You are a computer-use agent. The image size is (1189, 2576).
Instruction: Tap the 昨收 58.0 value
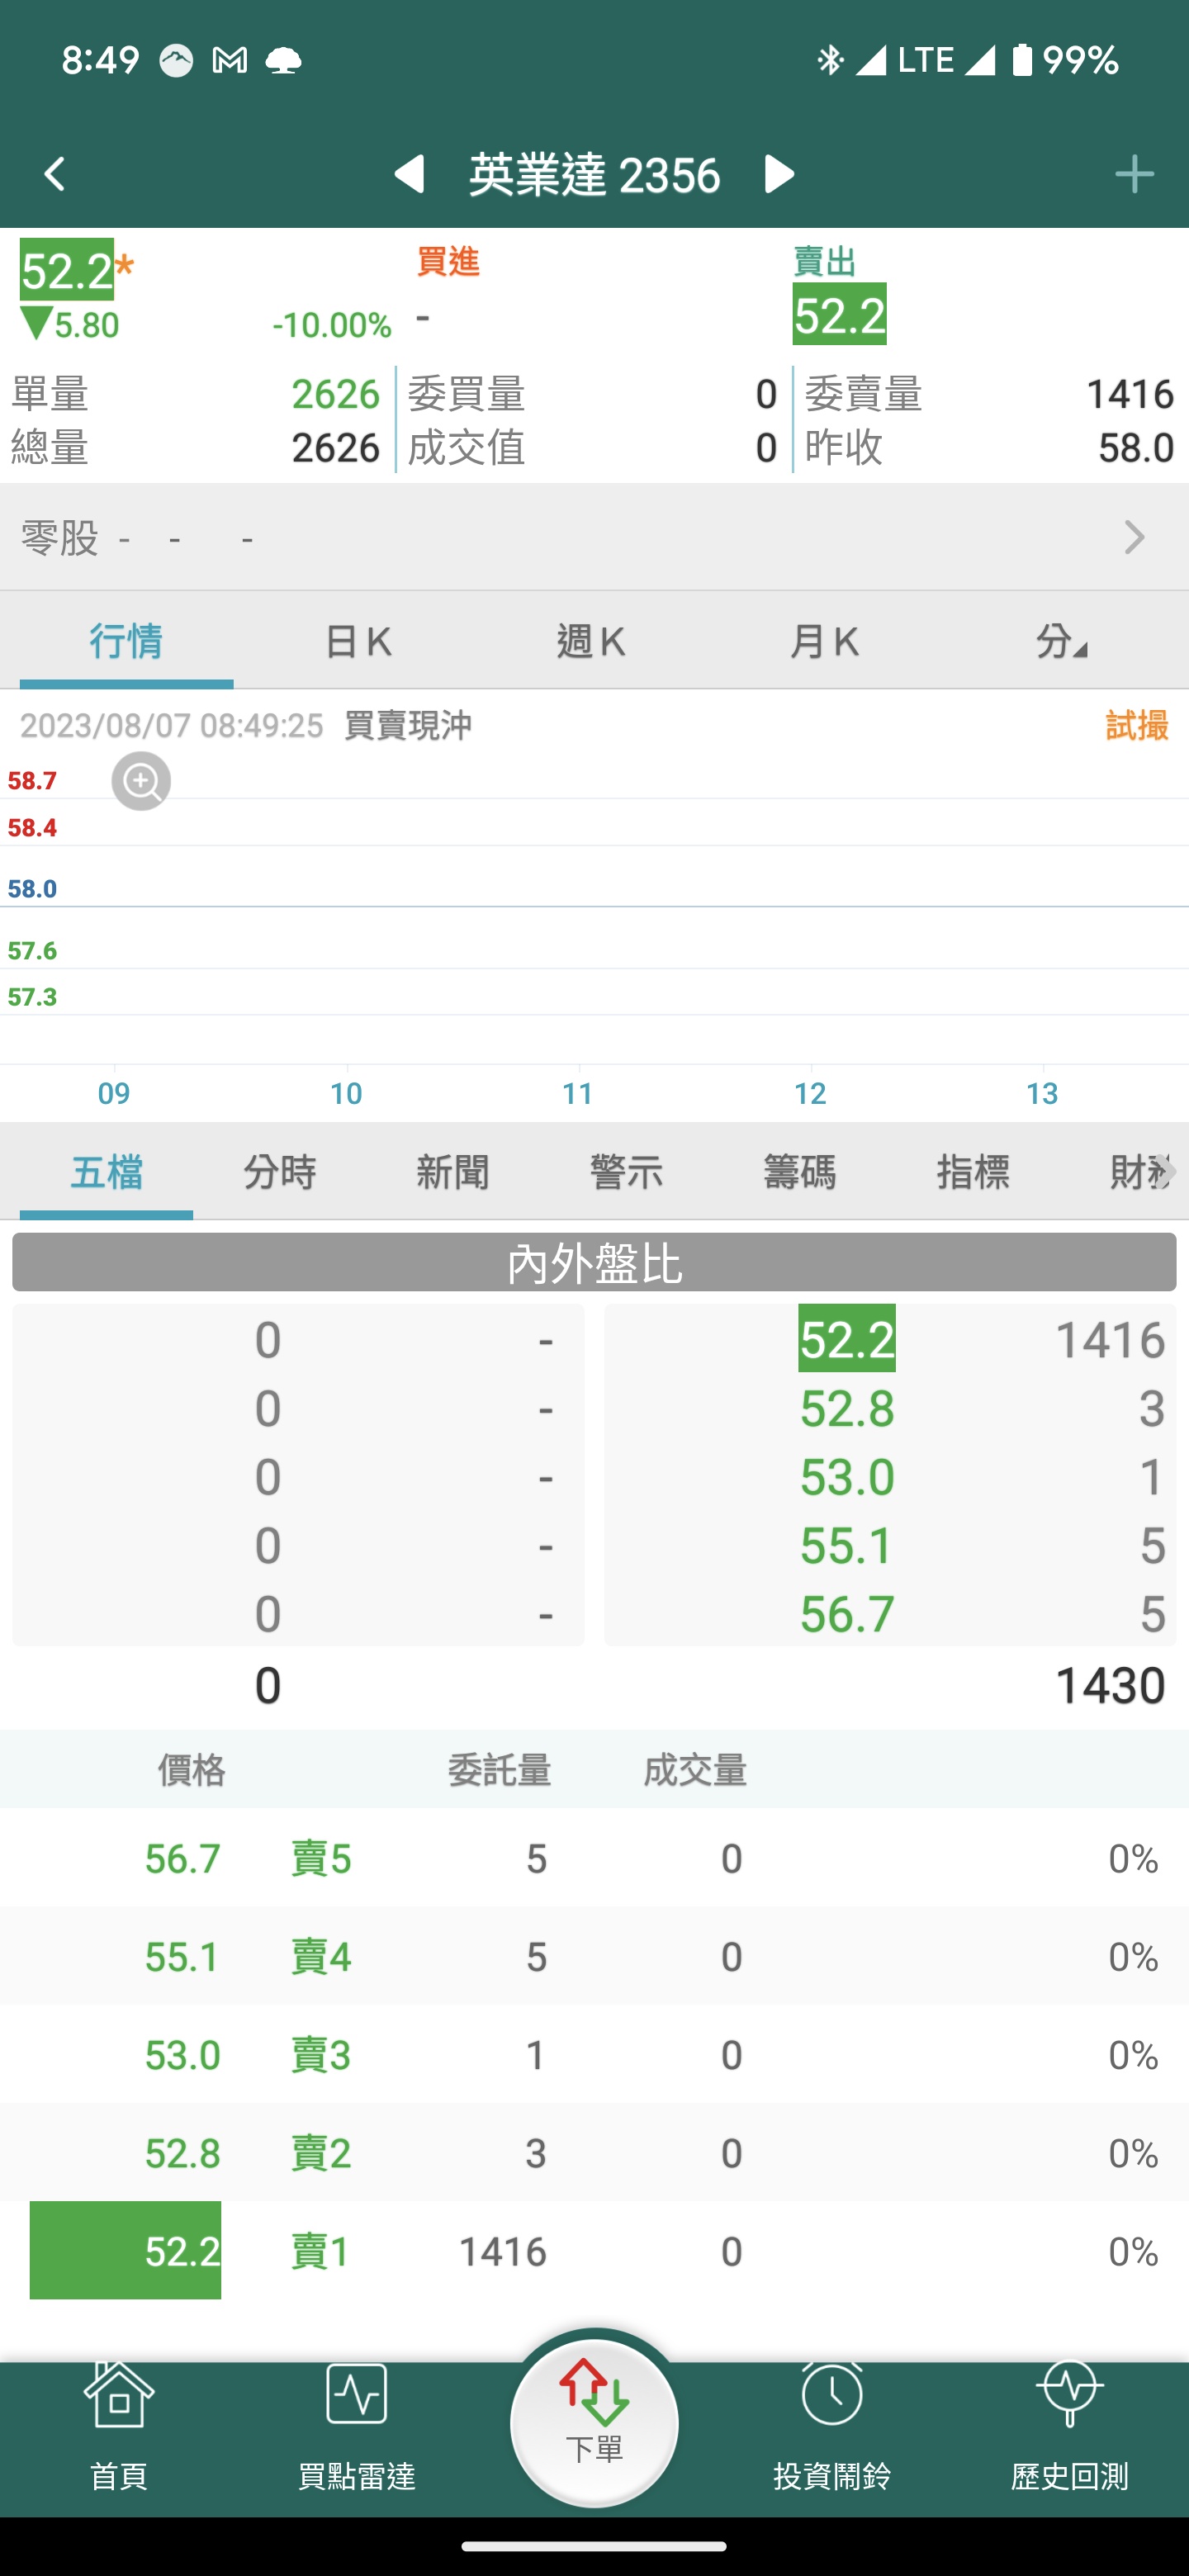1136,447
